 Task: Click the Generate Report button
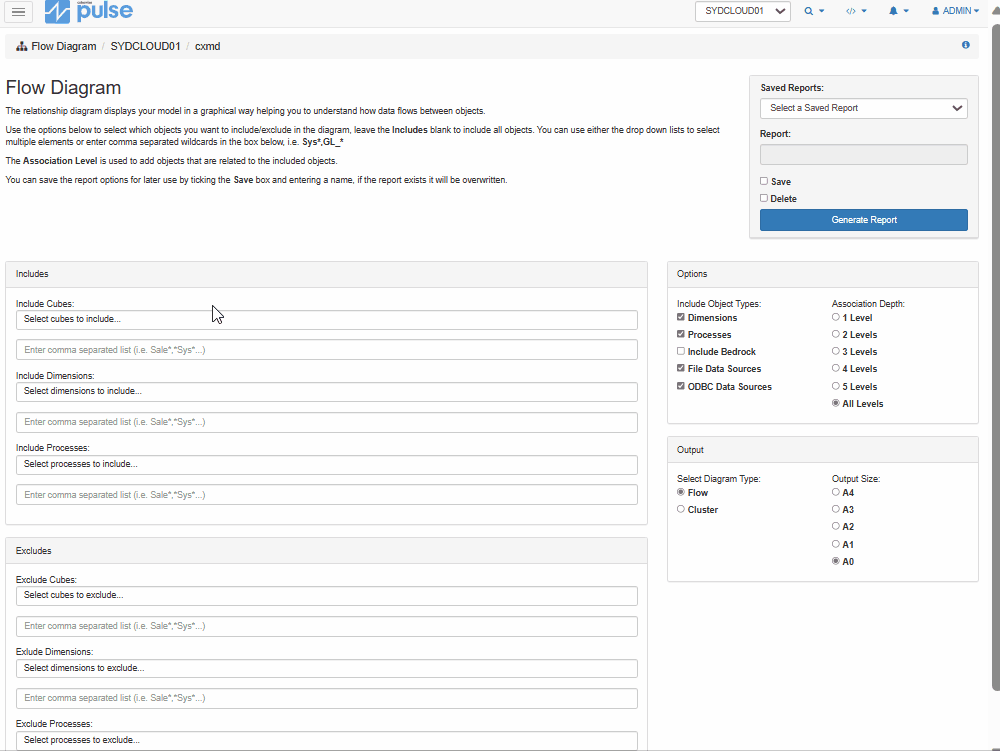(x=863, y=219)
